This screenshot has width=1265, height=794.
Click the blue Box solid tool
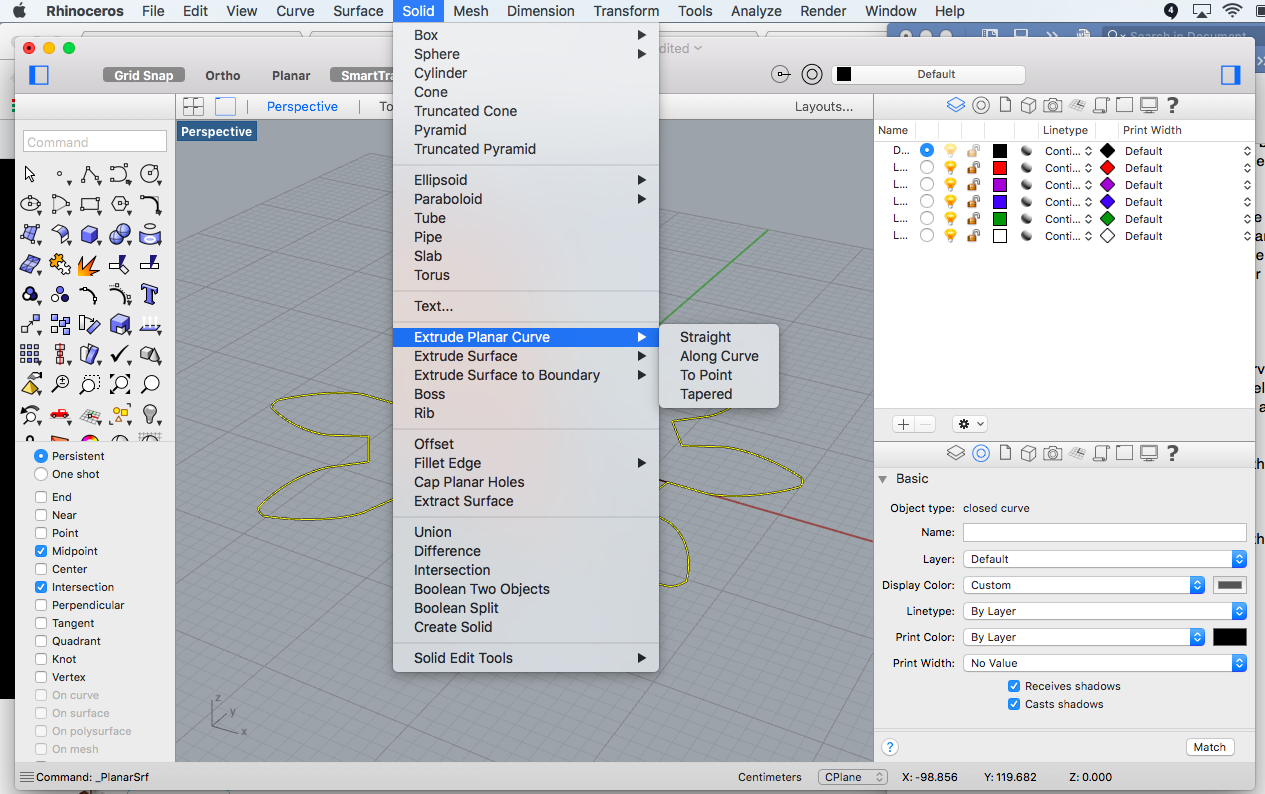(90, 234)
